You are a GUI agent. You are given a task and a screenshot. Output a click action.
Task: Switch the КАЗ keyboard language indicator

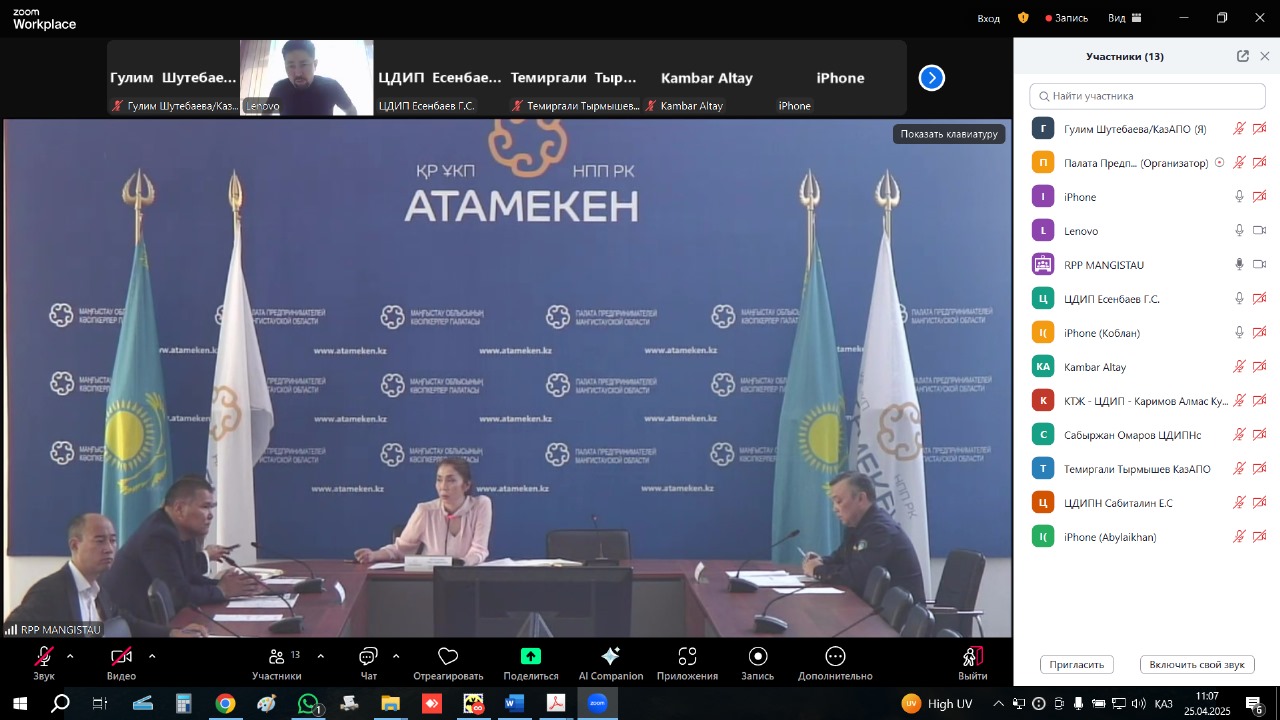1164,704
